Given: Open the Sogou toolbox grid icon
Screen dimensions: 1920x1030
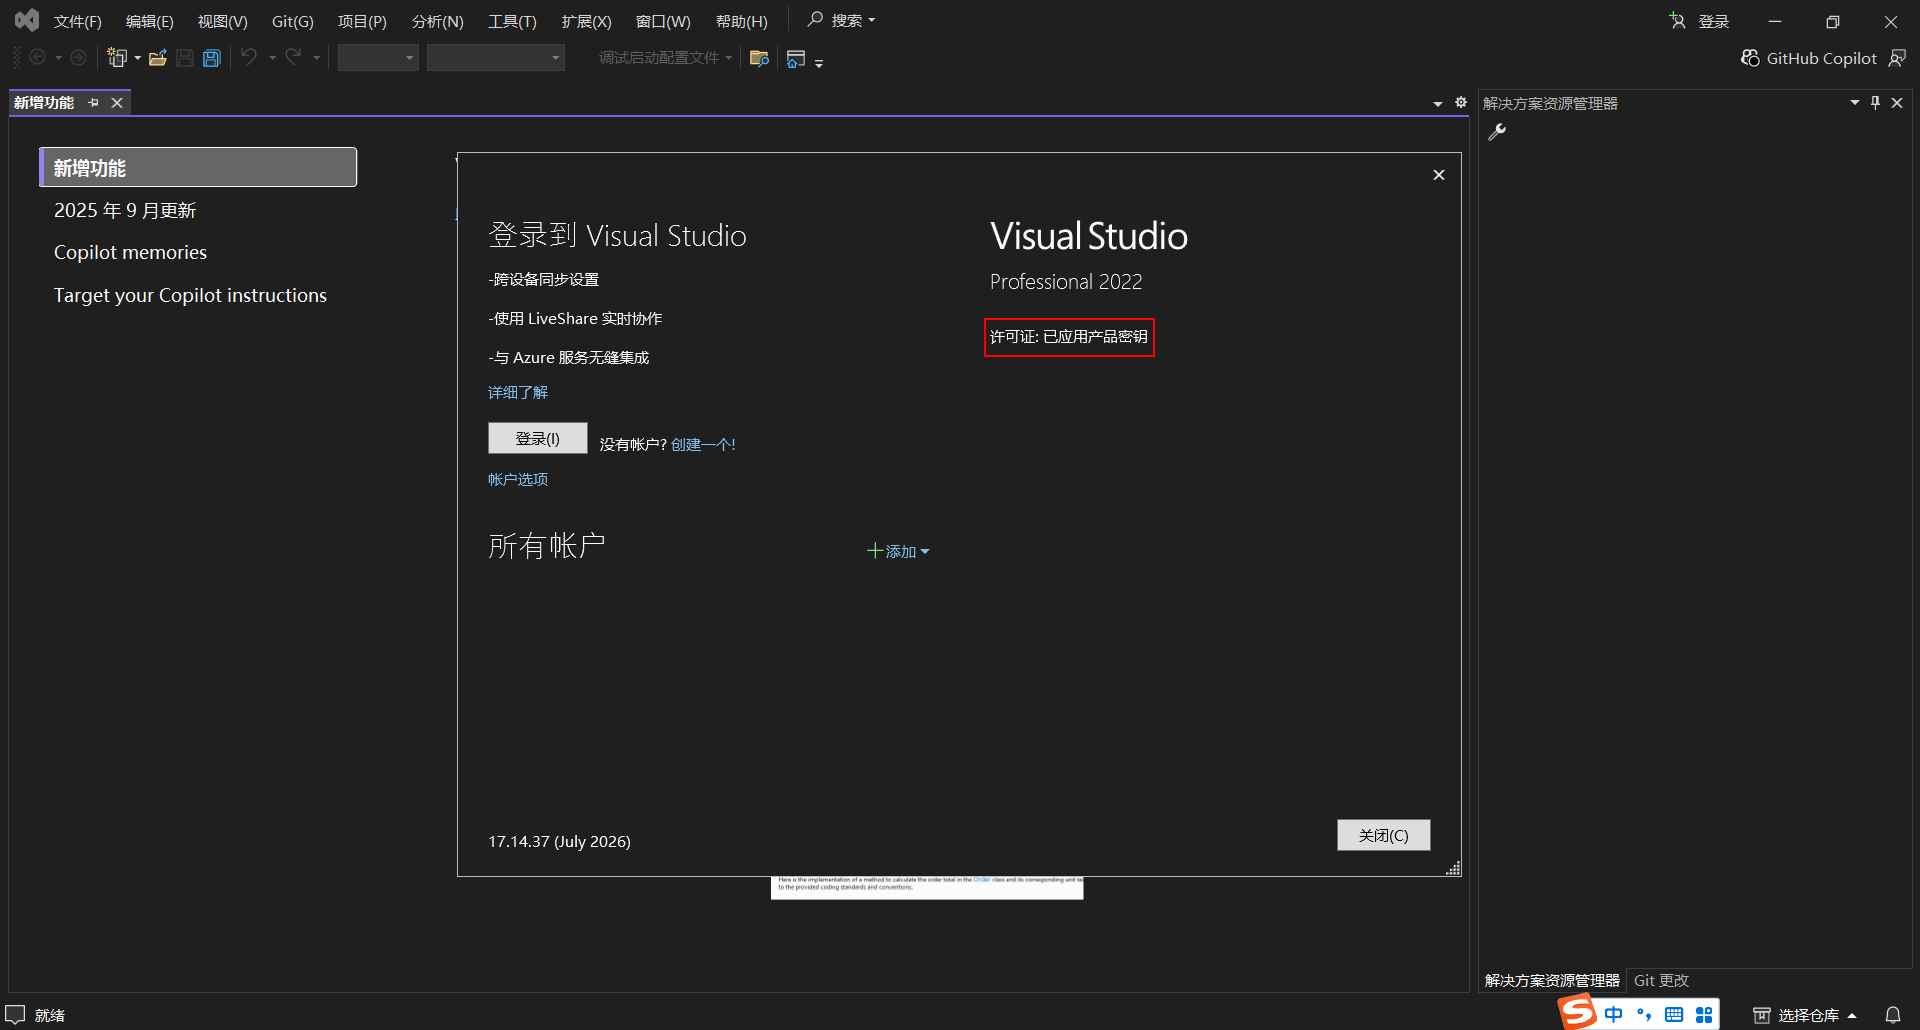Looking at the screenshot, I should click(1704, 1015).
